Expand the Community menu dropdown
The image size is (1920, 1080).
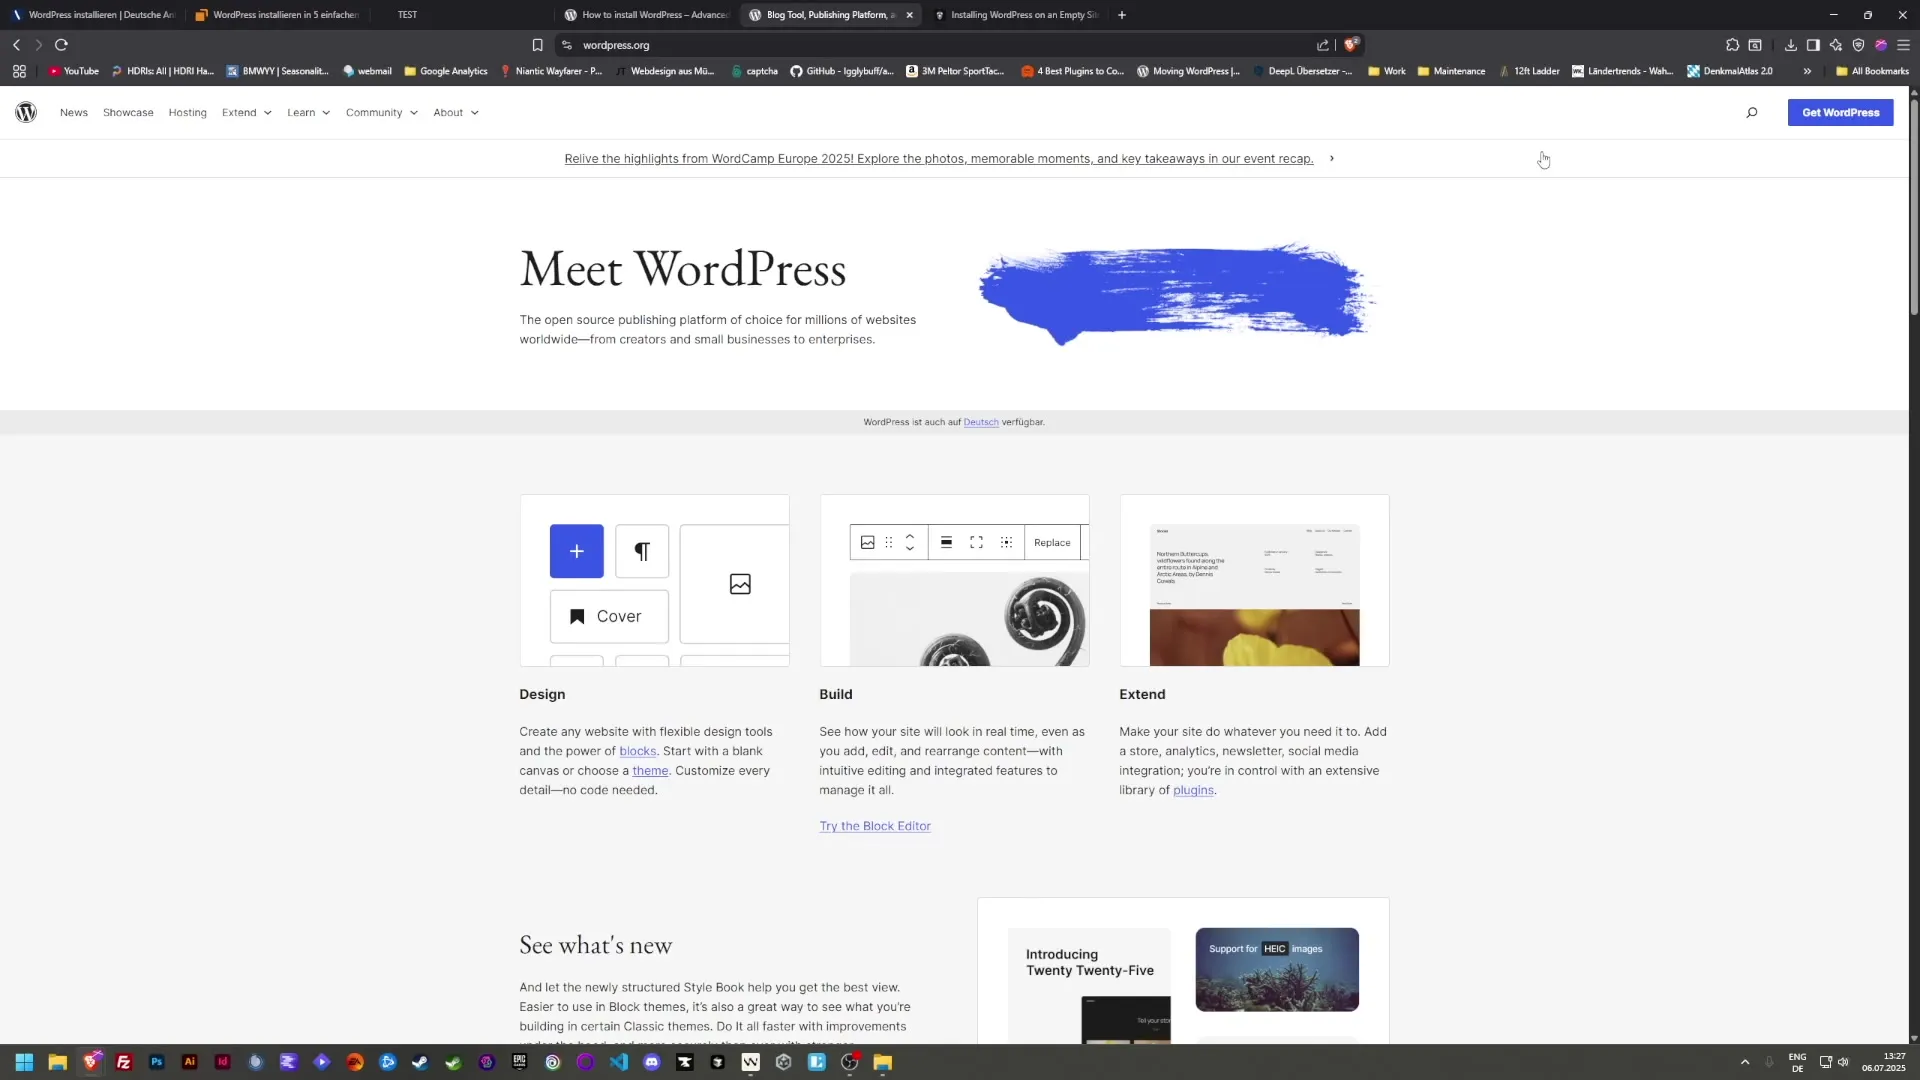380,112
